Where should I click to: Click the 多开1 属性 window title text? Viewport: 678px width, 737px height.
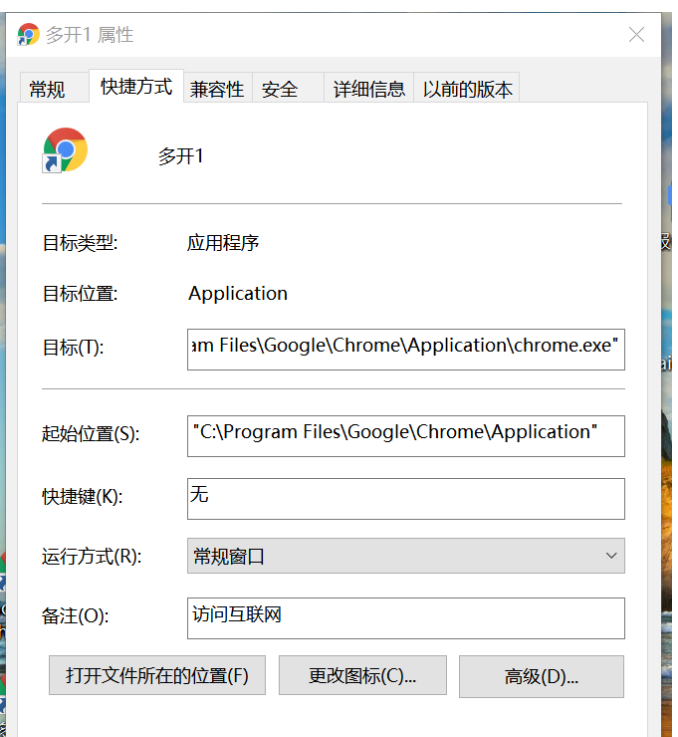90,35
